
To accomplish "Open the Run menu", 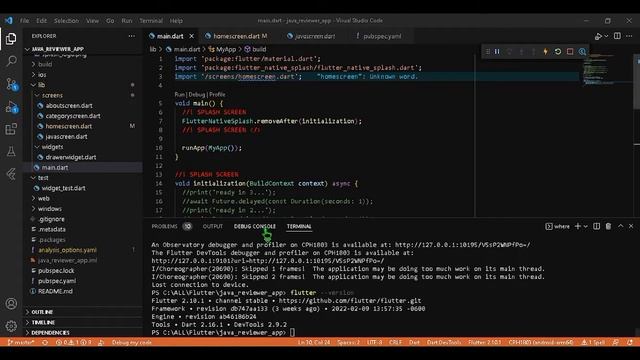I will coord(127,20).
